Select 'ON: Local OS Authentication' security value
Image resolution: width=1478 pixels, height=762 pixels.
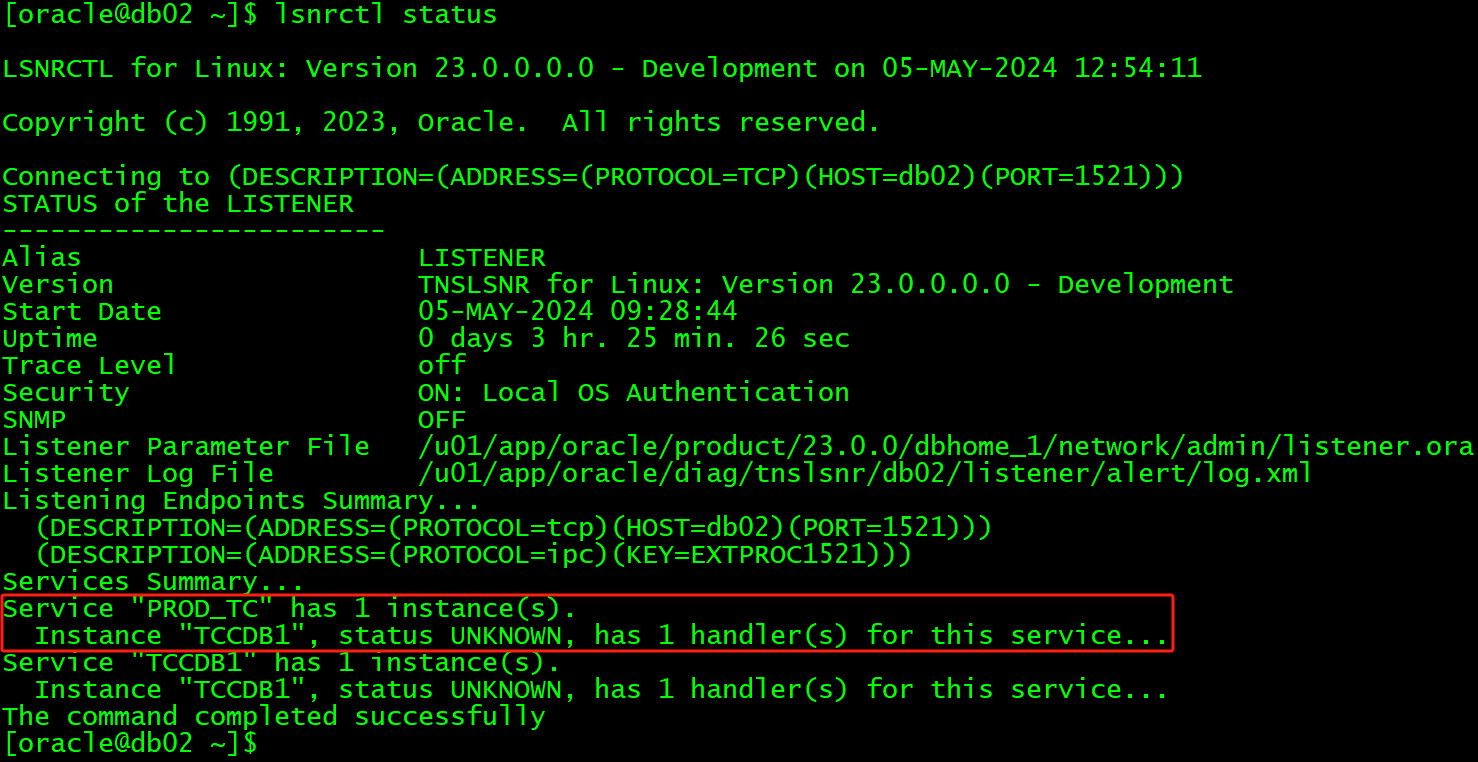(x=634, y=393)
